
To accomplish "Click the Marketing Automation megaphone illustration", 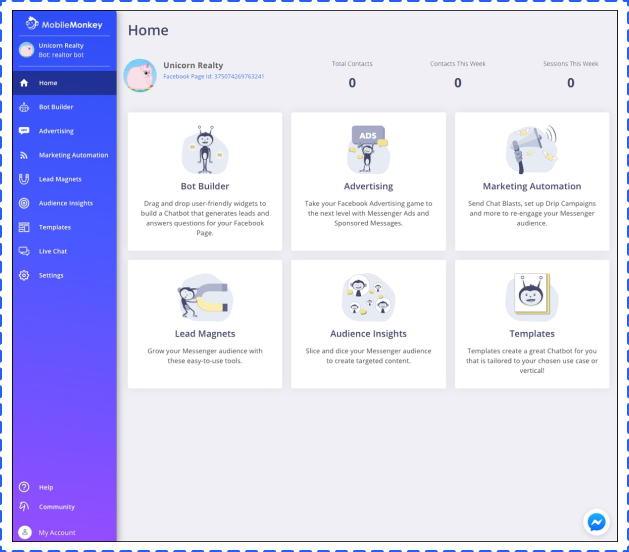I will 532,150.
